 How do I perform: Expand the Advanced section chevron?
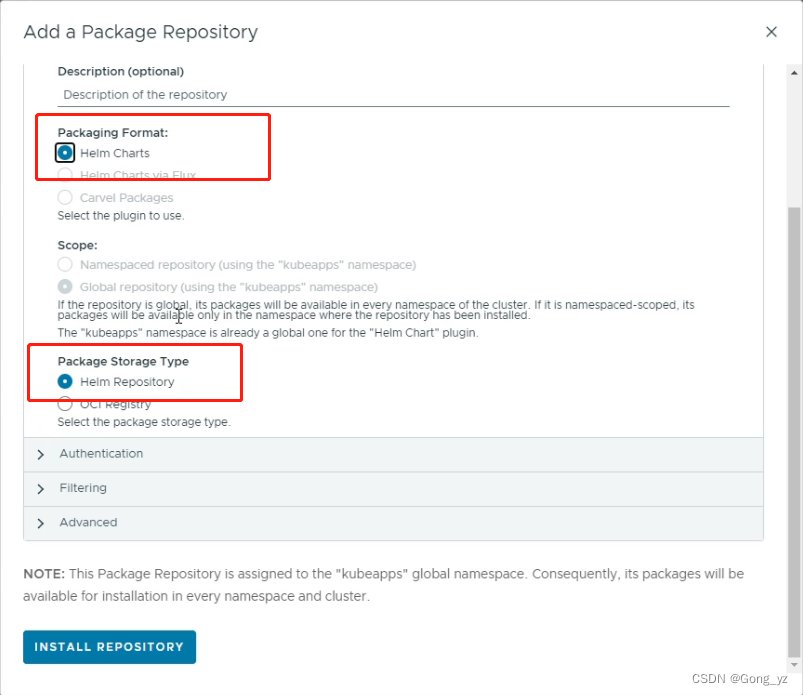pyautogui.click(x=41, y=523)
